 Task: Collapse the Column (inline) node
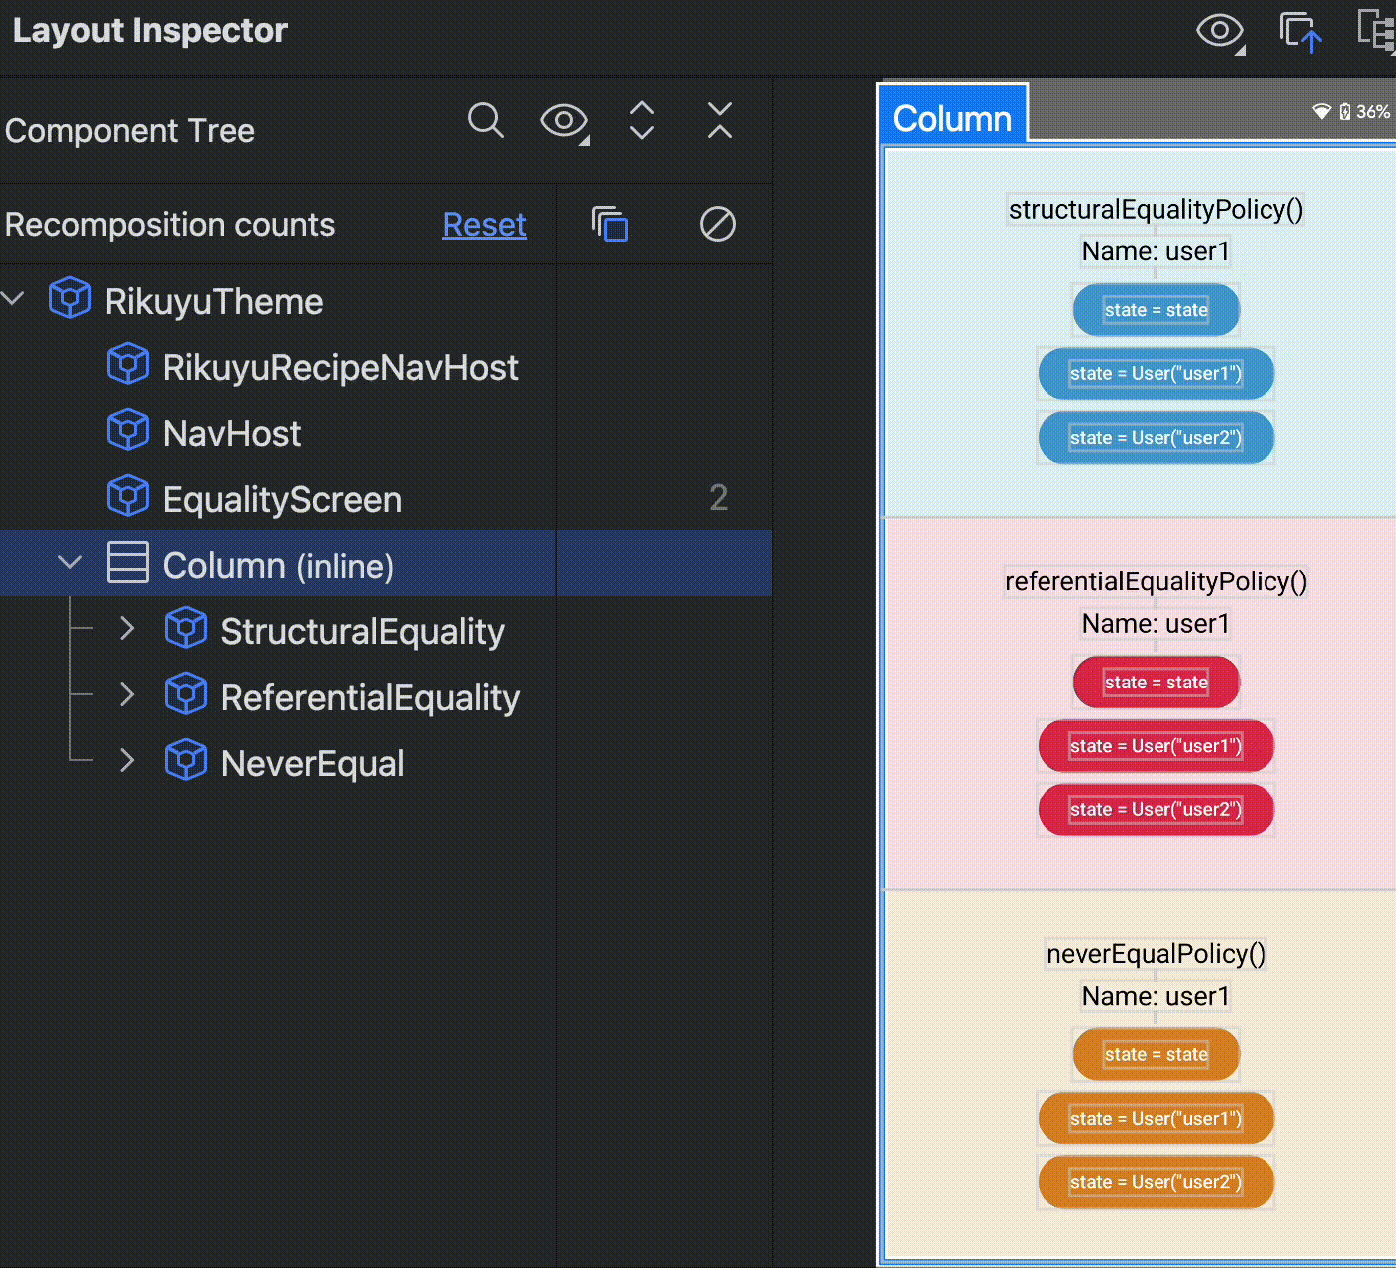click(x=70, y=563)
